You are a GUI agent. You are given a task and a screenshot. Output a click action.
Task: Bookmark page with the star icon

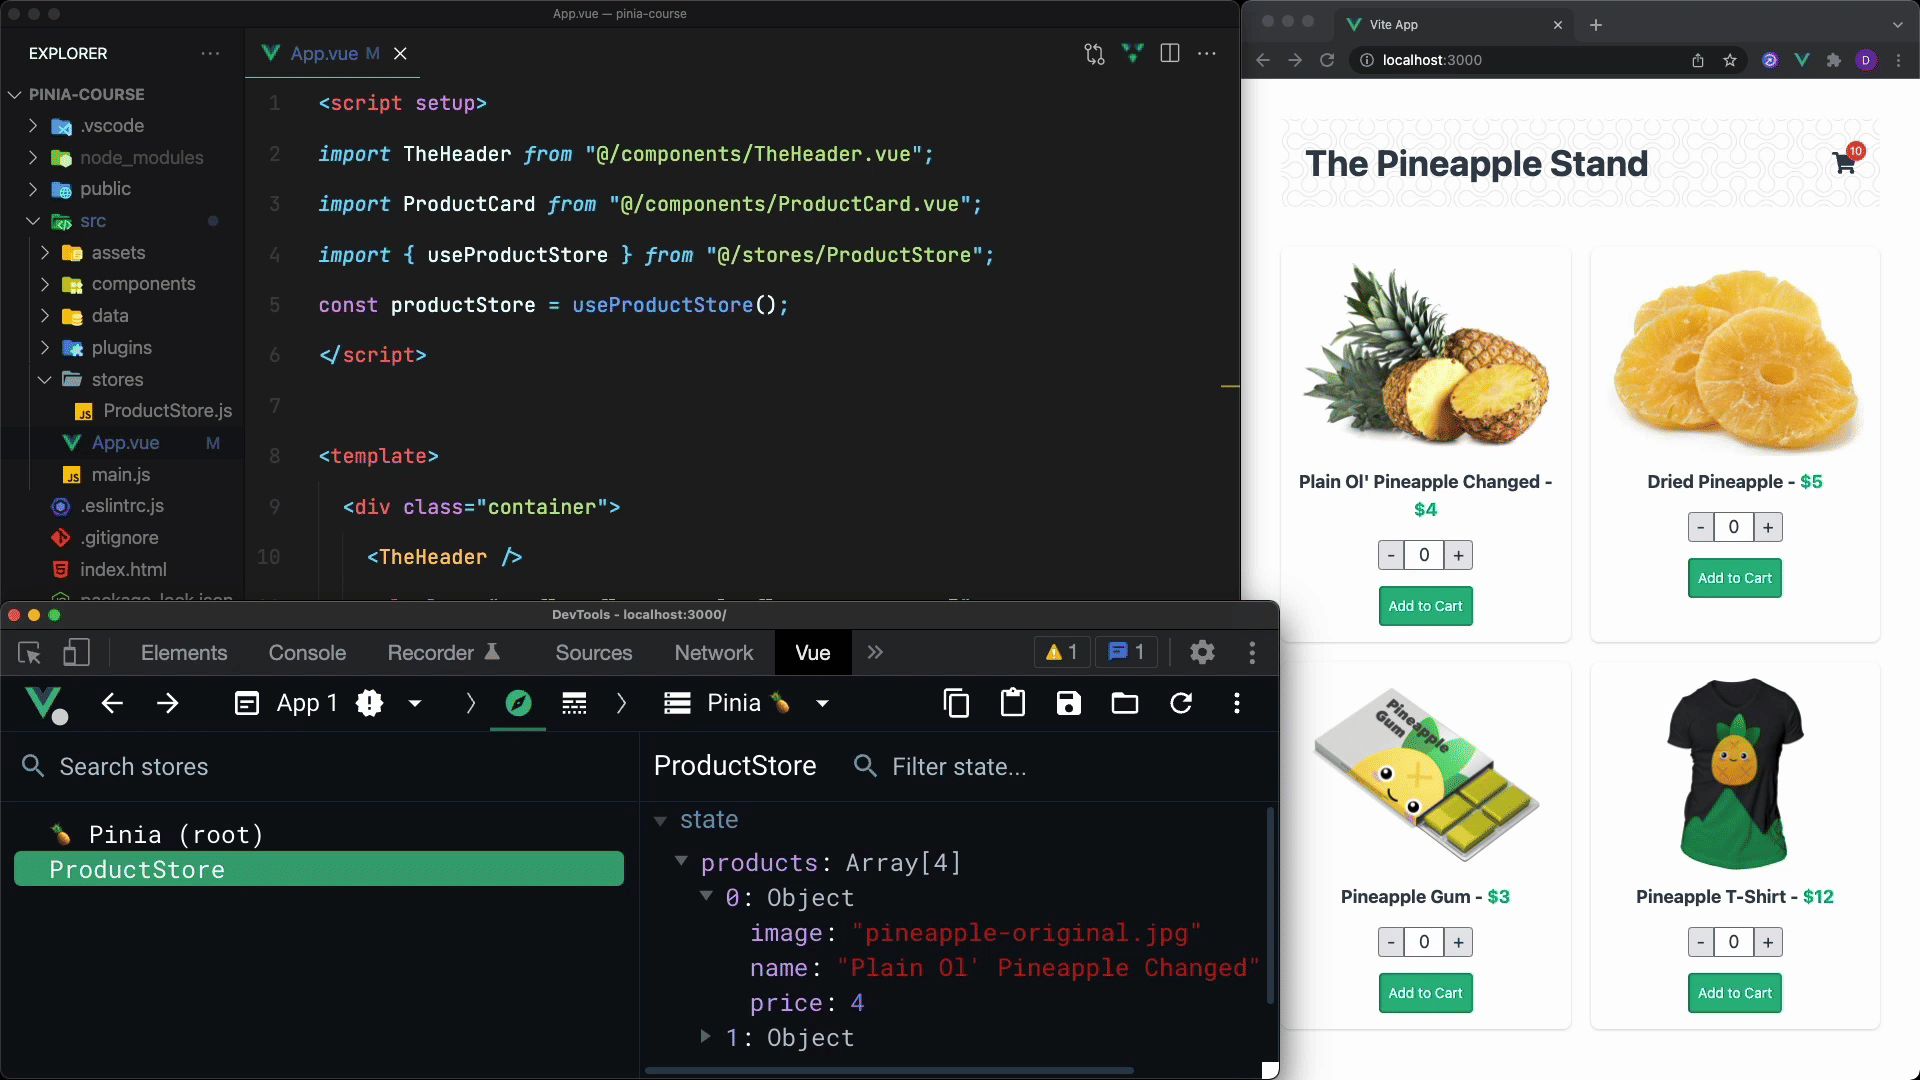(x=1730, y=60)
